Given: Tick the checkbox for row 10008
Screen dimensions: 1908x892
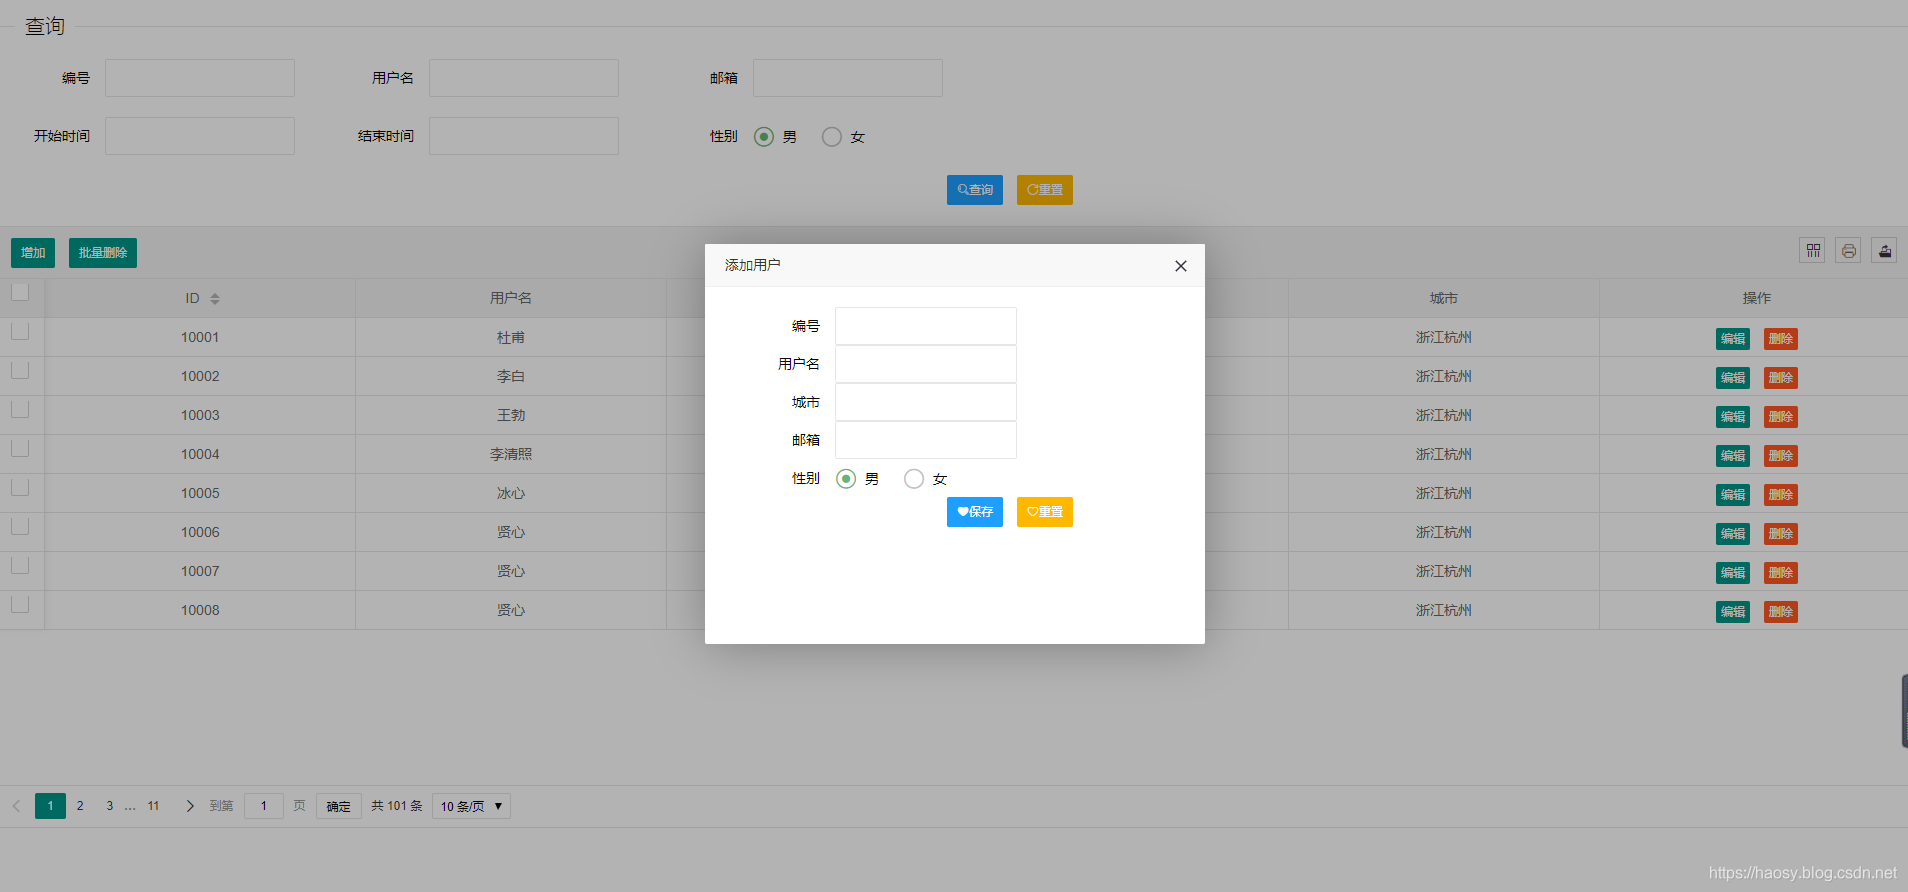Looking at the screenshot, I should (x=20, y=604).
